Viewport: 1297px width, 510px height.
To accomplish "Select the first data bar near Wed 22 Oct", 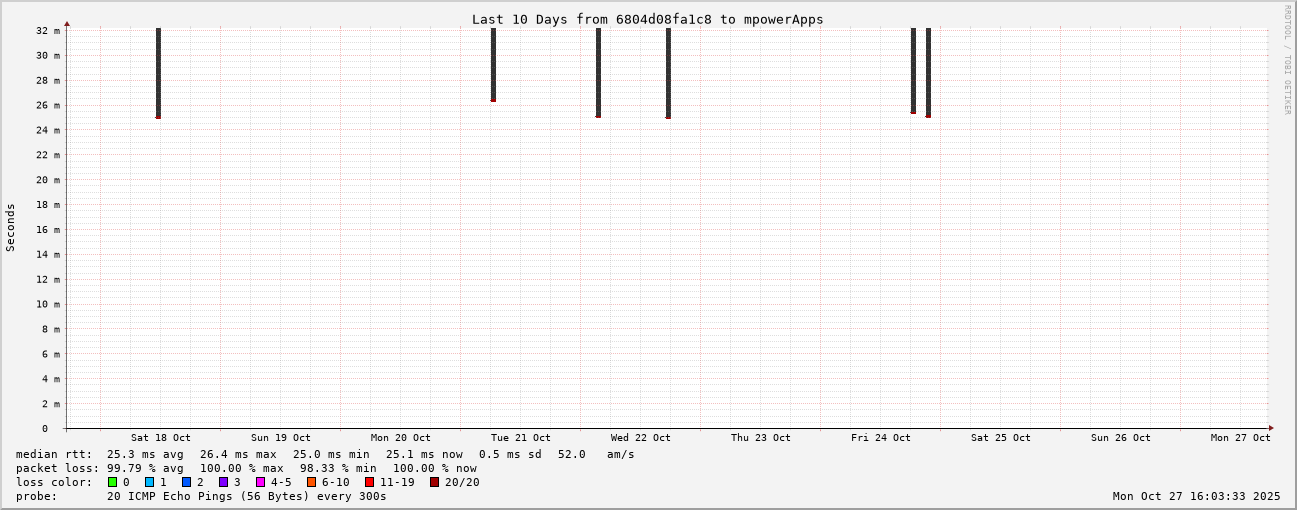I will pyautogui.click(x=598, y=72).
